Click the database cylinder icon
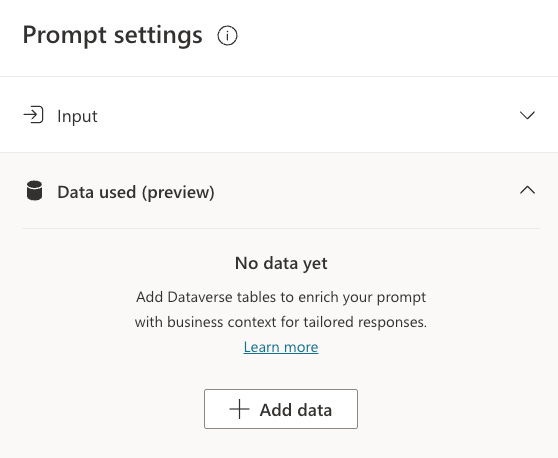The width and height of the screenshot is (558, 458). (35, 191)
